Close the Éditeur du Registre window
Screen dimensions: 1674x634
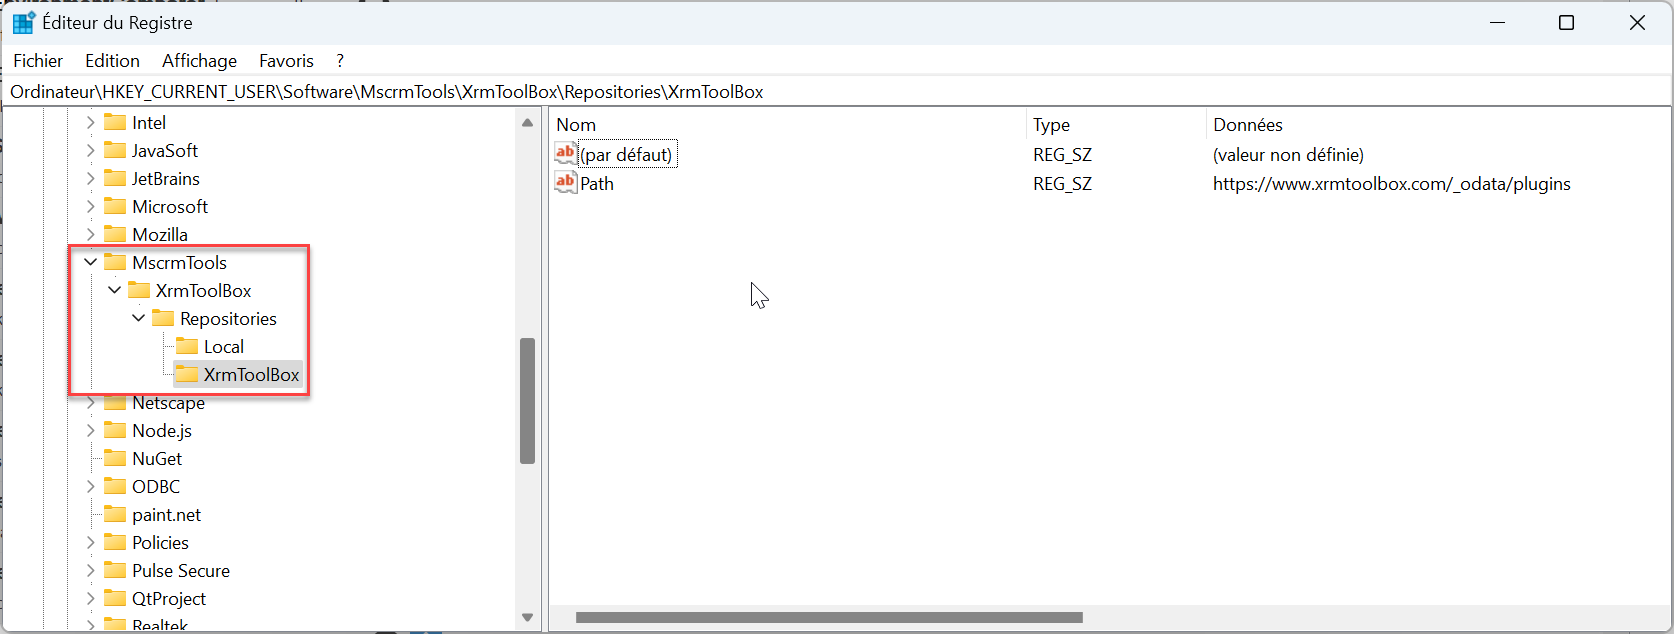(x=1637, y=22)
